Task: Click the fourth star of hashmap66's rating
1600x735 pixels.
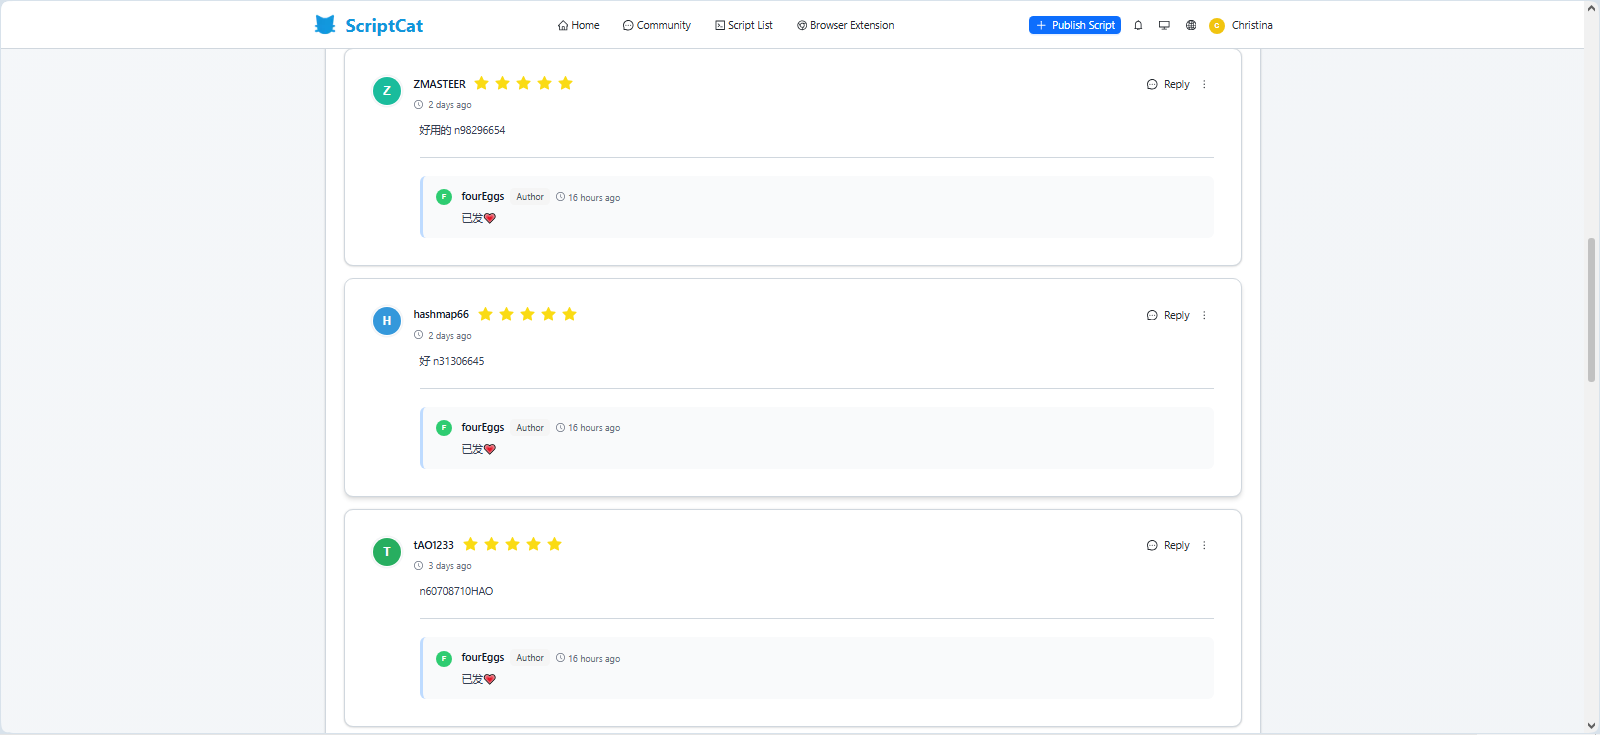Action: click(x=548, y=314)
